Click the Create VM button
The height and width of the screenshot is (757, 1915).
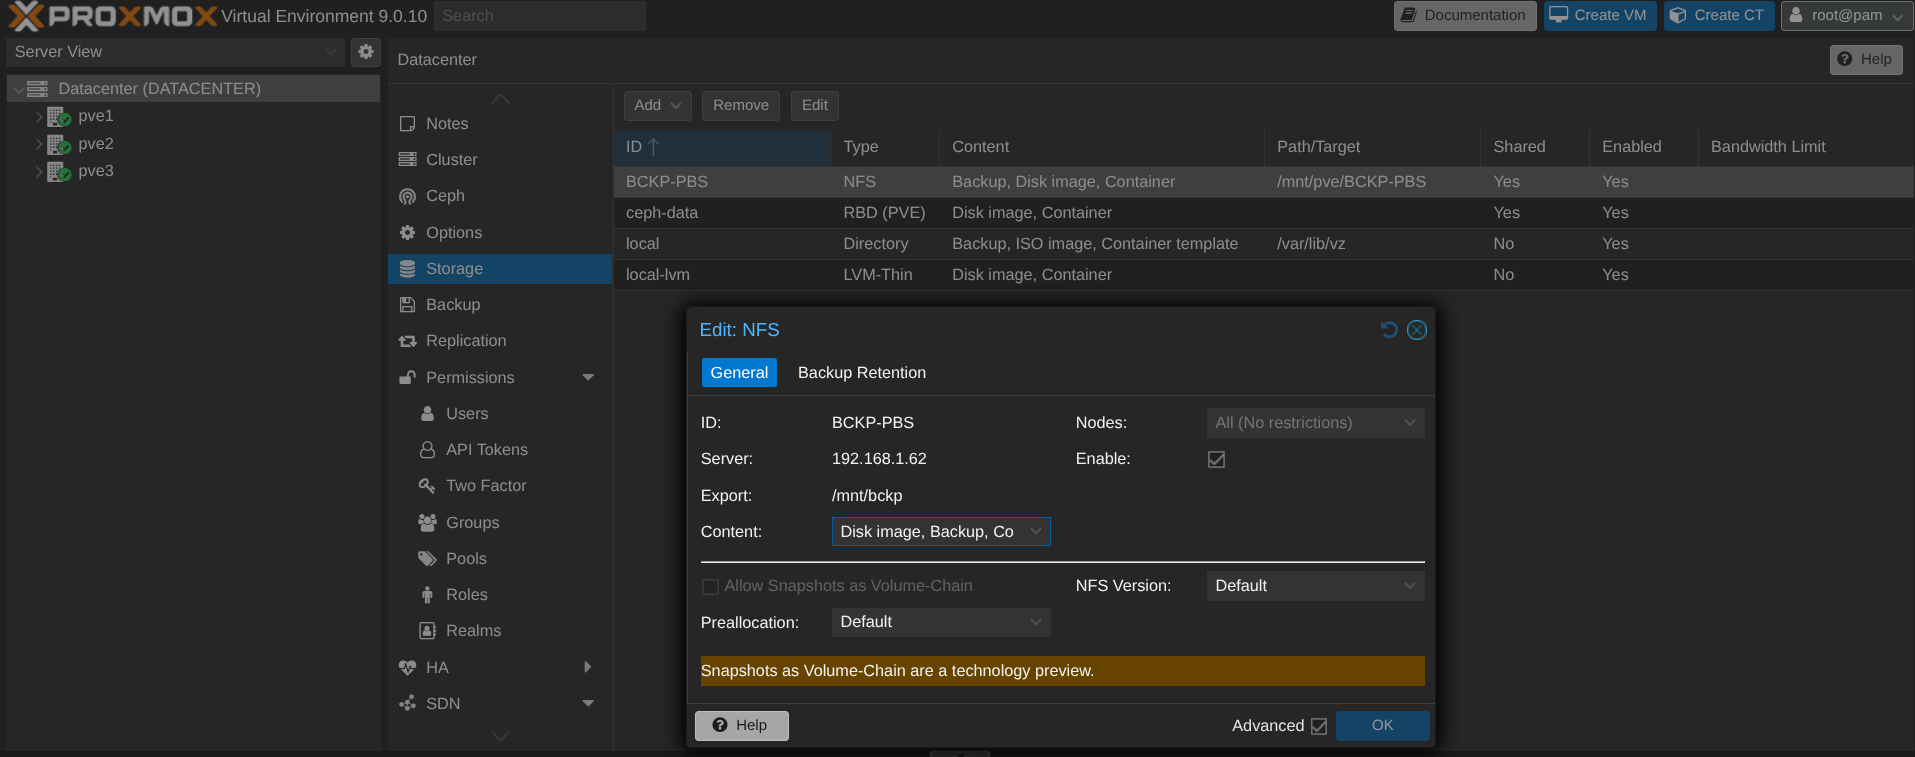tap(1599, 16)
